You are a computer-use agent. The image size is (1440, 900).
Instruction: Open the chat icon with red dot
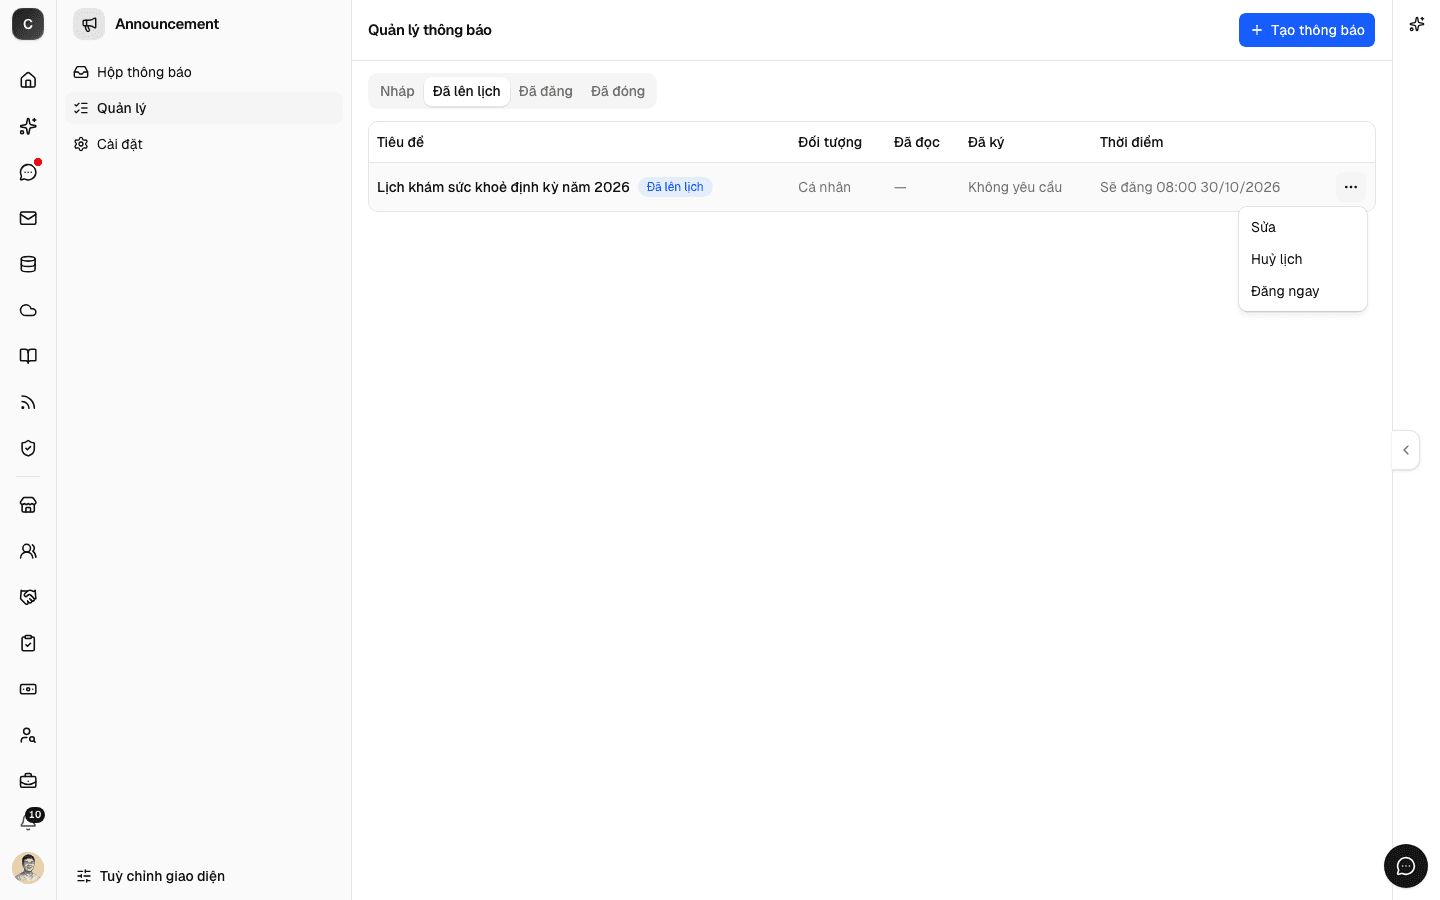[28, 172]
